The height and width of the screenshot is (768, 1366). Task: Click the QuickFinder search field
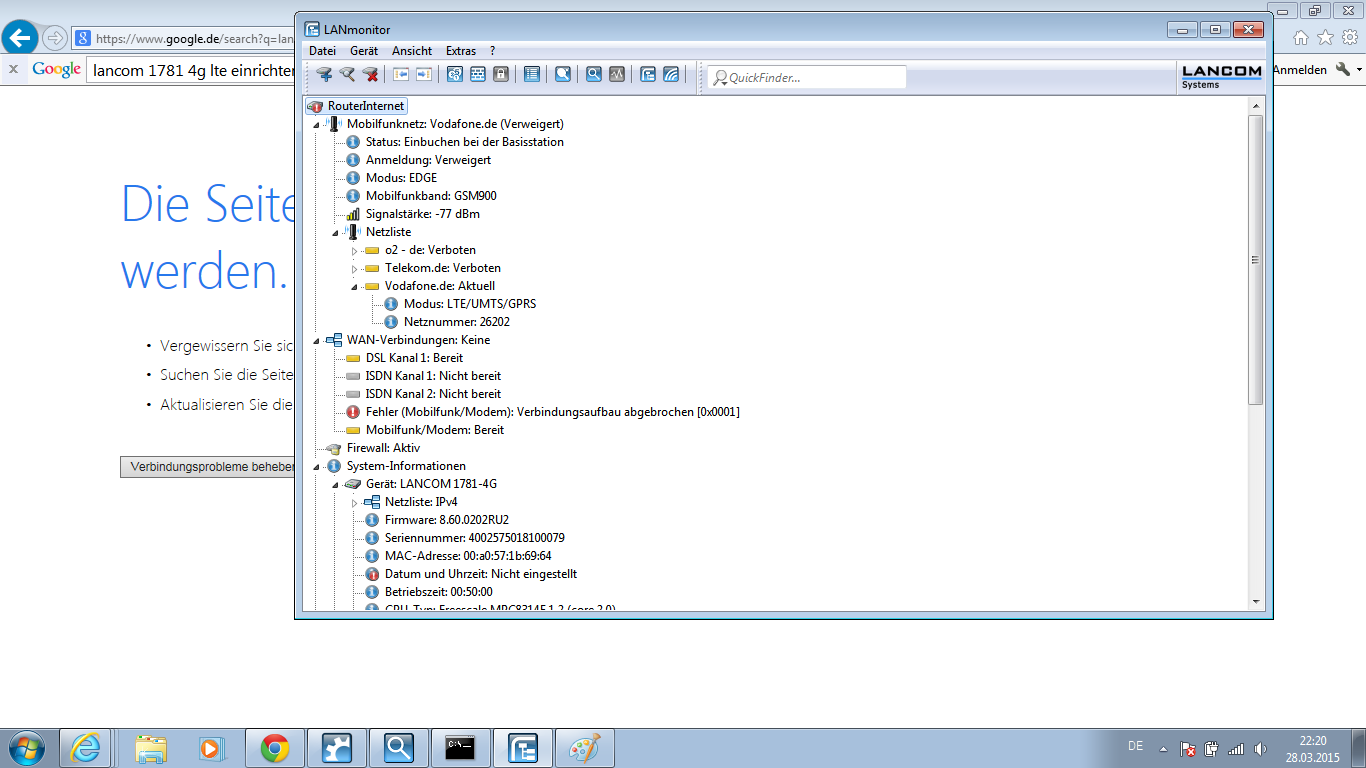807,77
